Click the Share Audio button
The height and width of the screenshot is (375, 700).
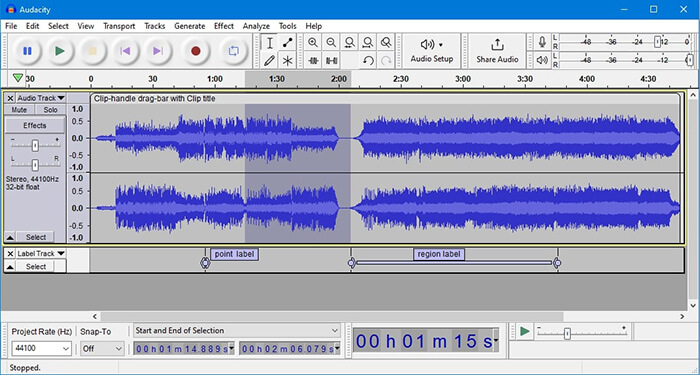[497, 51]
